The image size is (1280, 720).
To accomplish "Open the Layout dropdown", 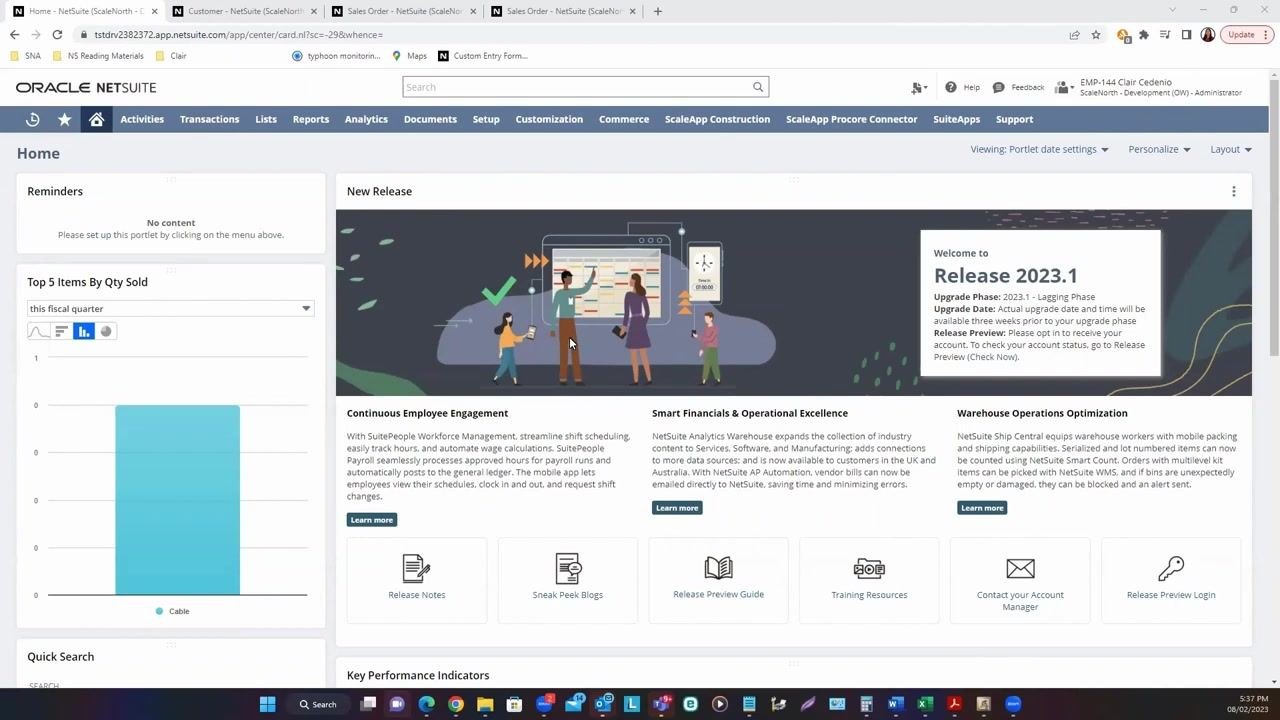I will click(1231, 149).
